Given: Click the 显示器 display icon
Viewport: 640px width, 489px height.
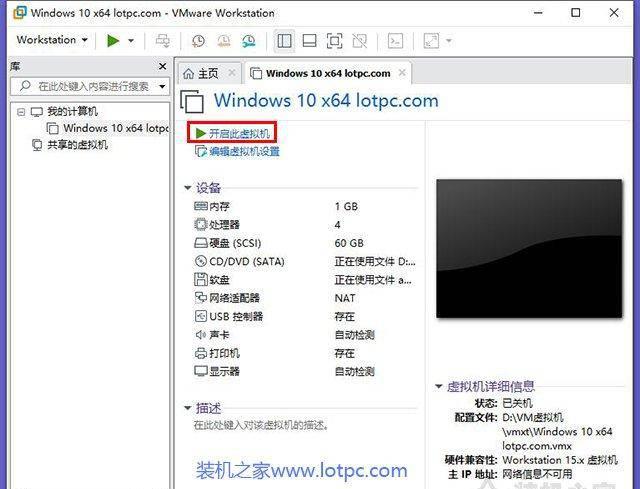Looking at the screenshot, I should [x=201, y=371].
